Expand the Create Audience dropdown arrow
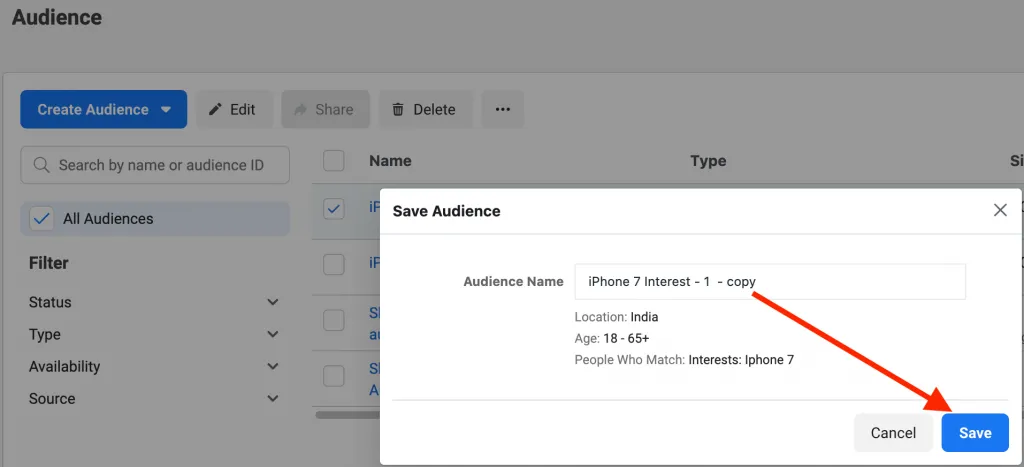The image size is (1024, 467). tap(166, 110)
